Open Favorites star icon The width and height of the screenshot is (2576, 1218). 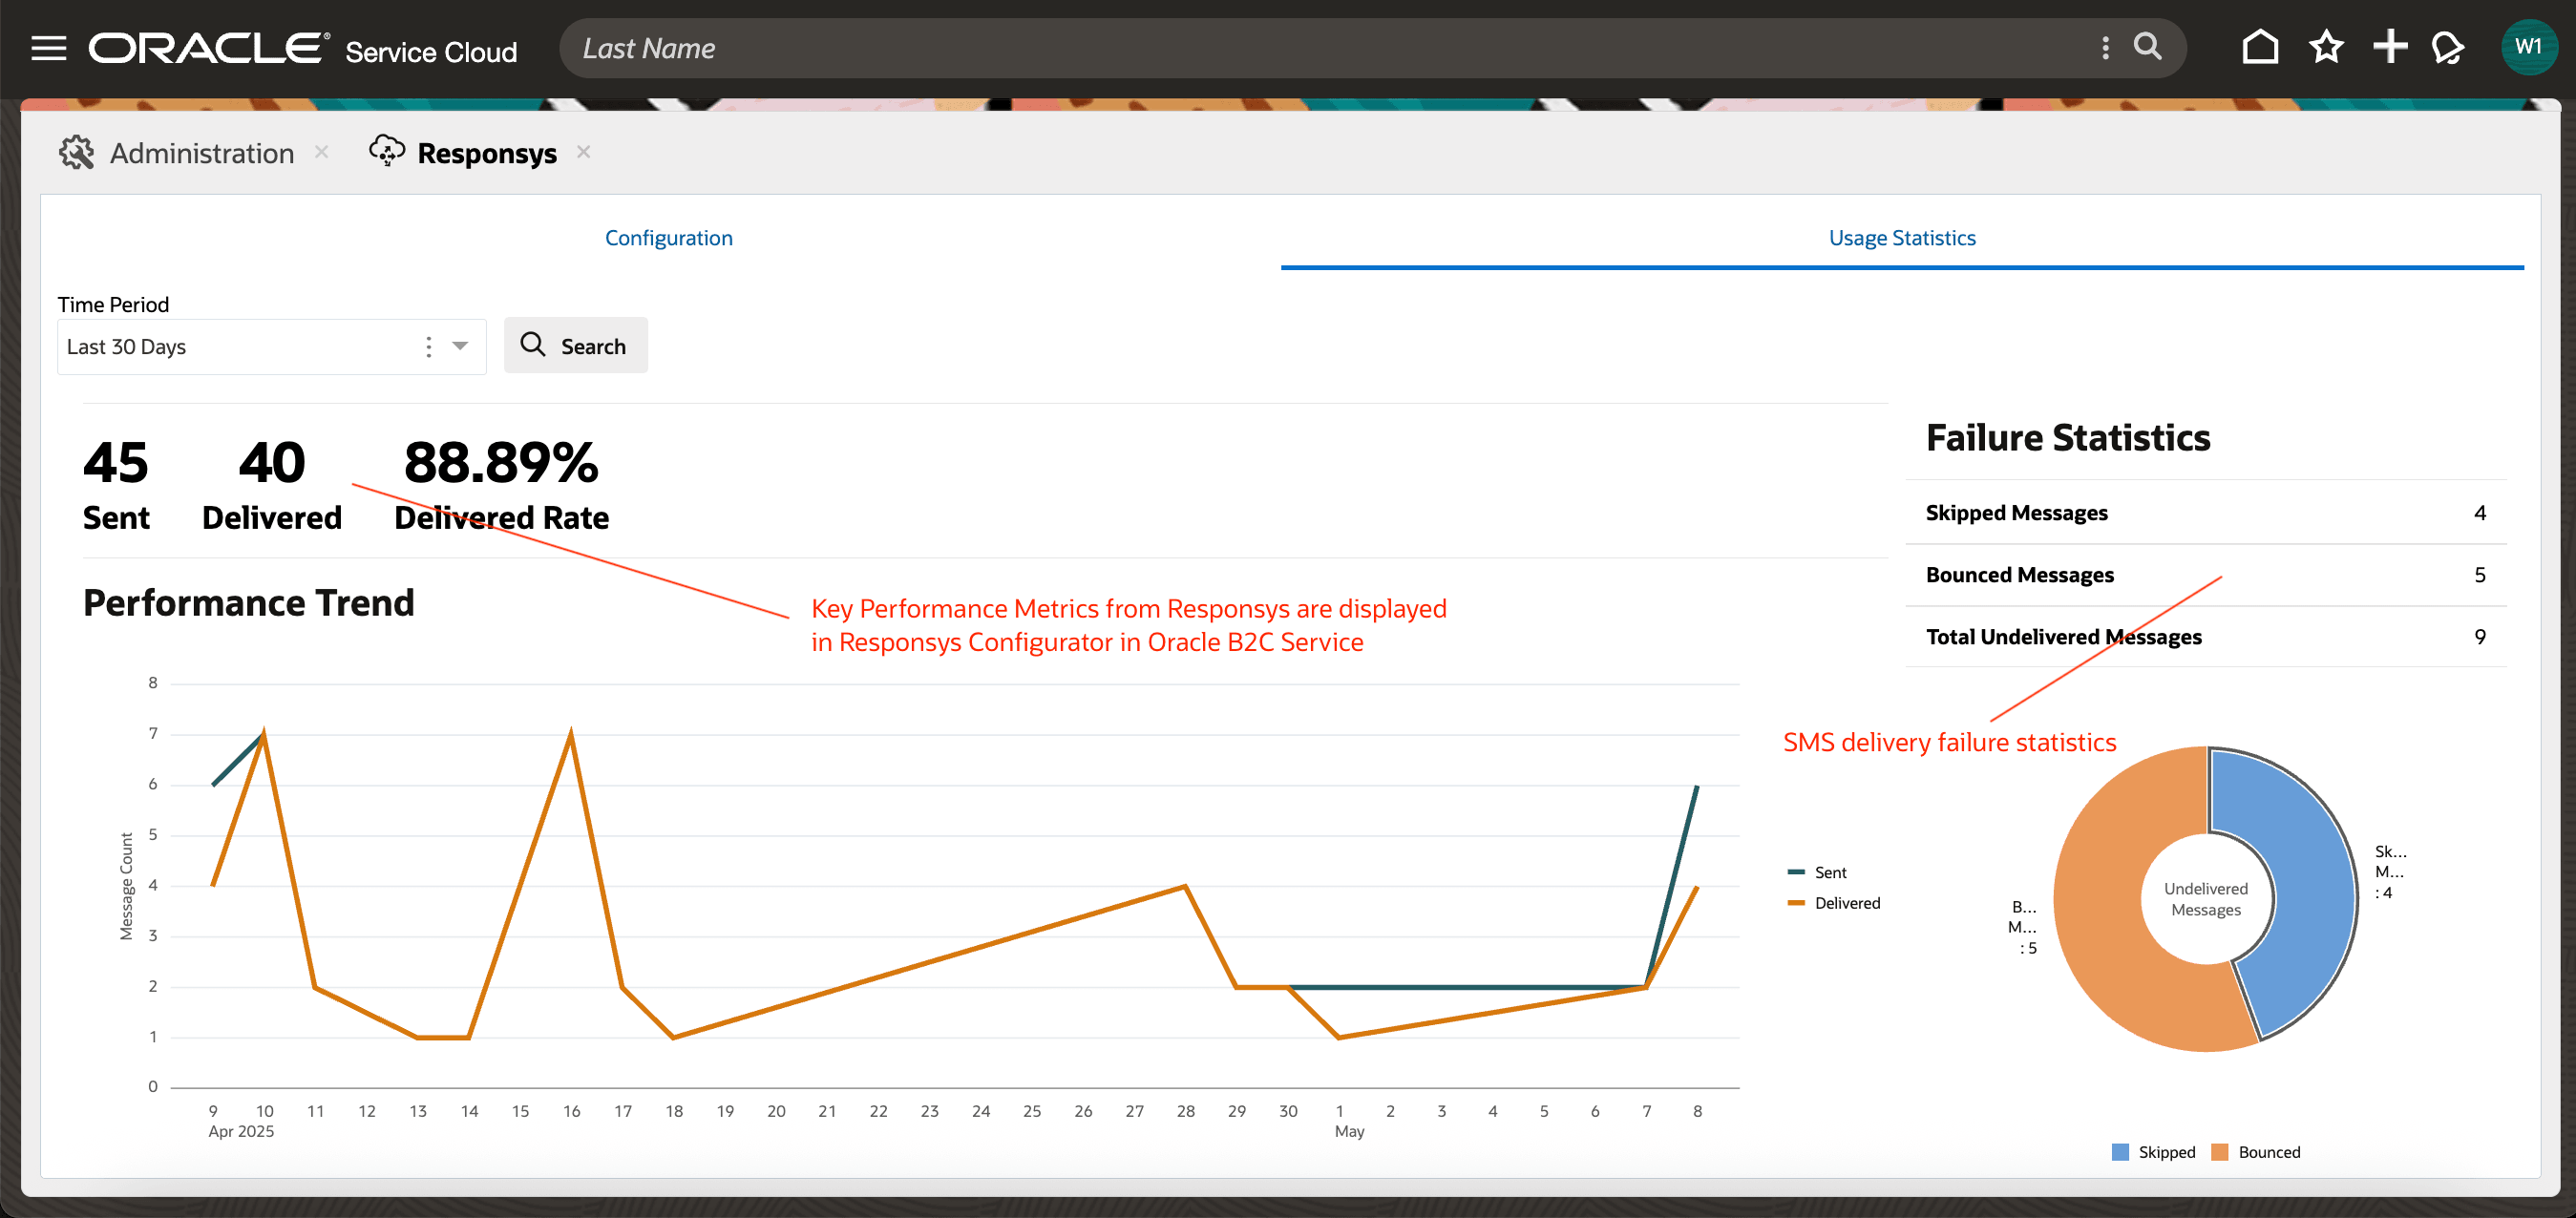[x=2326, y=47]
